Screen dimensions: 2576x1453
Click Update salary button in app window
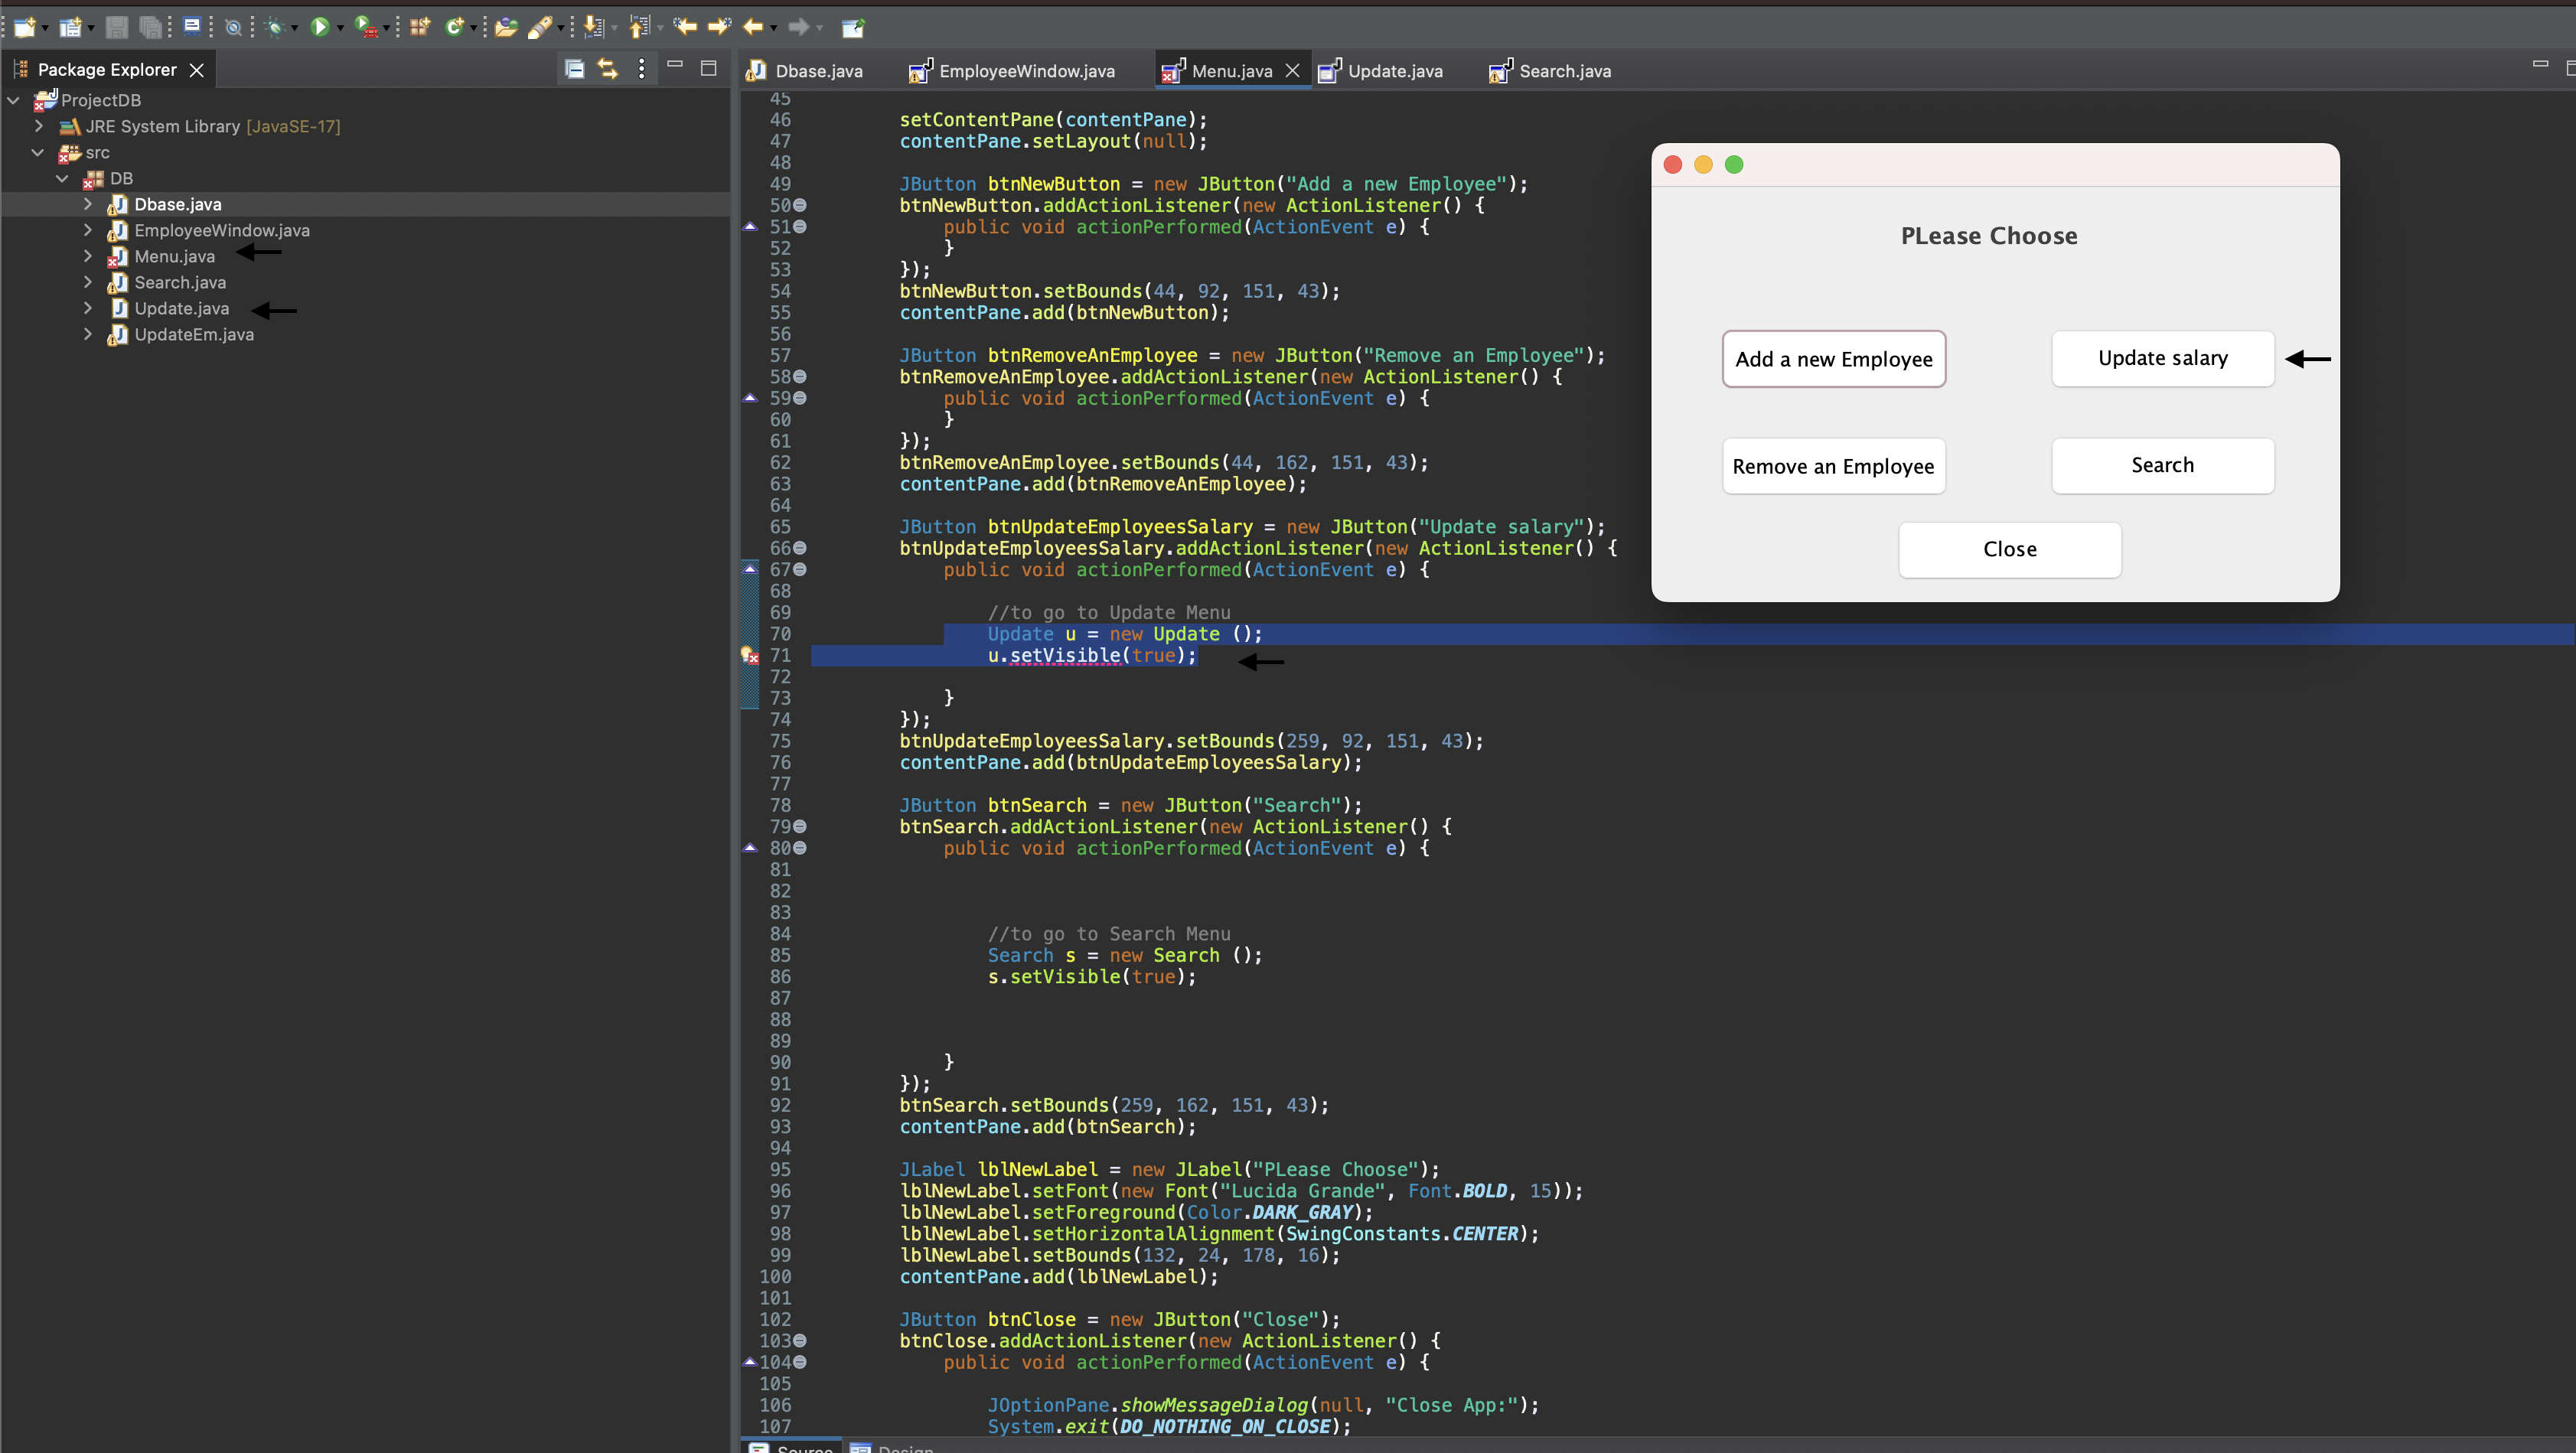[2163, 358]
